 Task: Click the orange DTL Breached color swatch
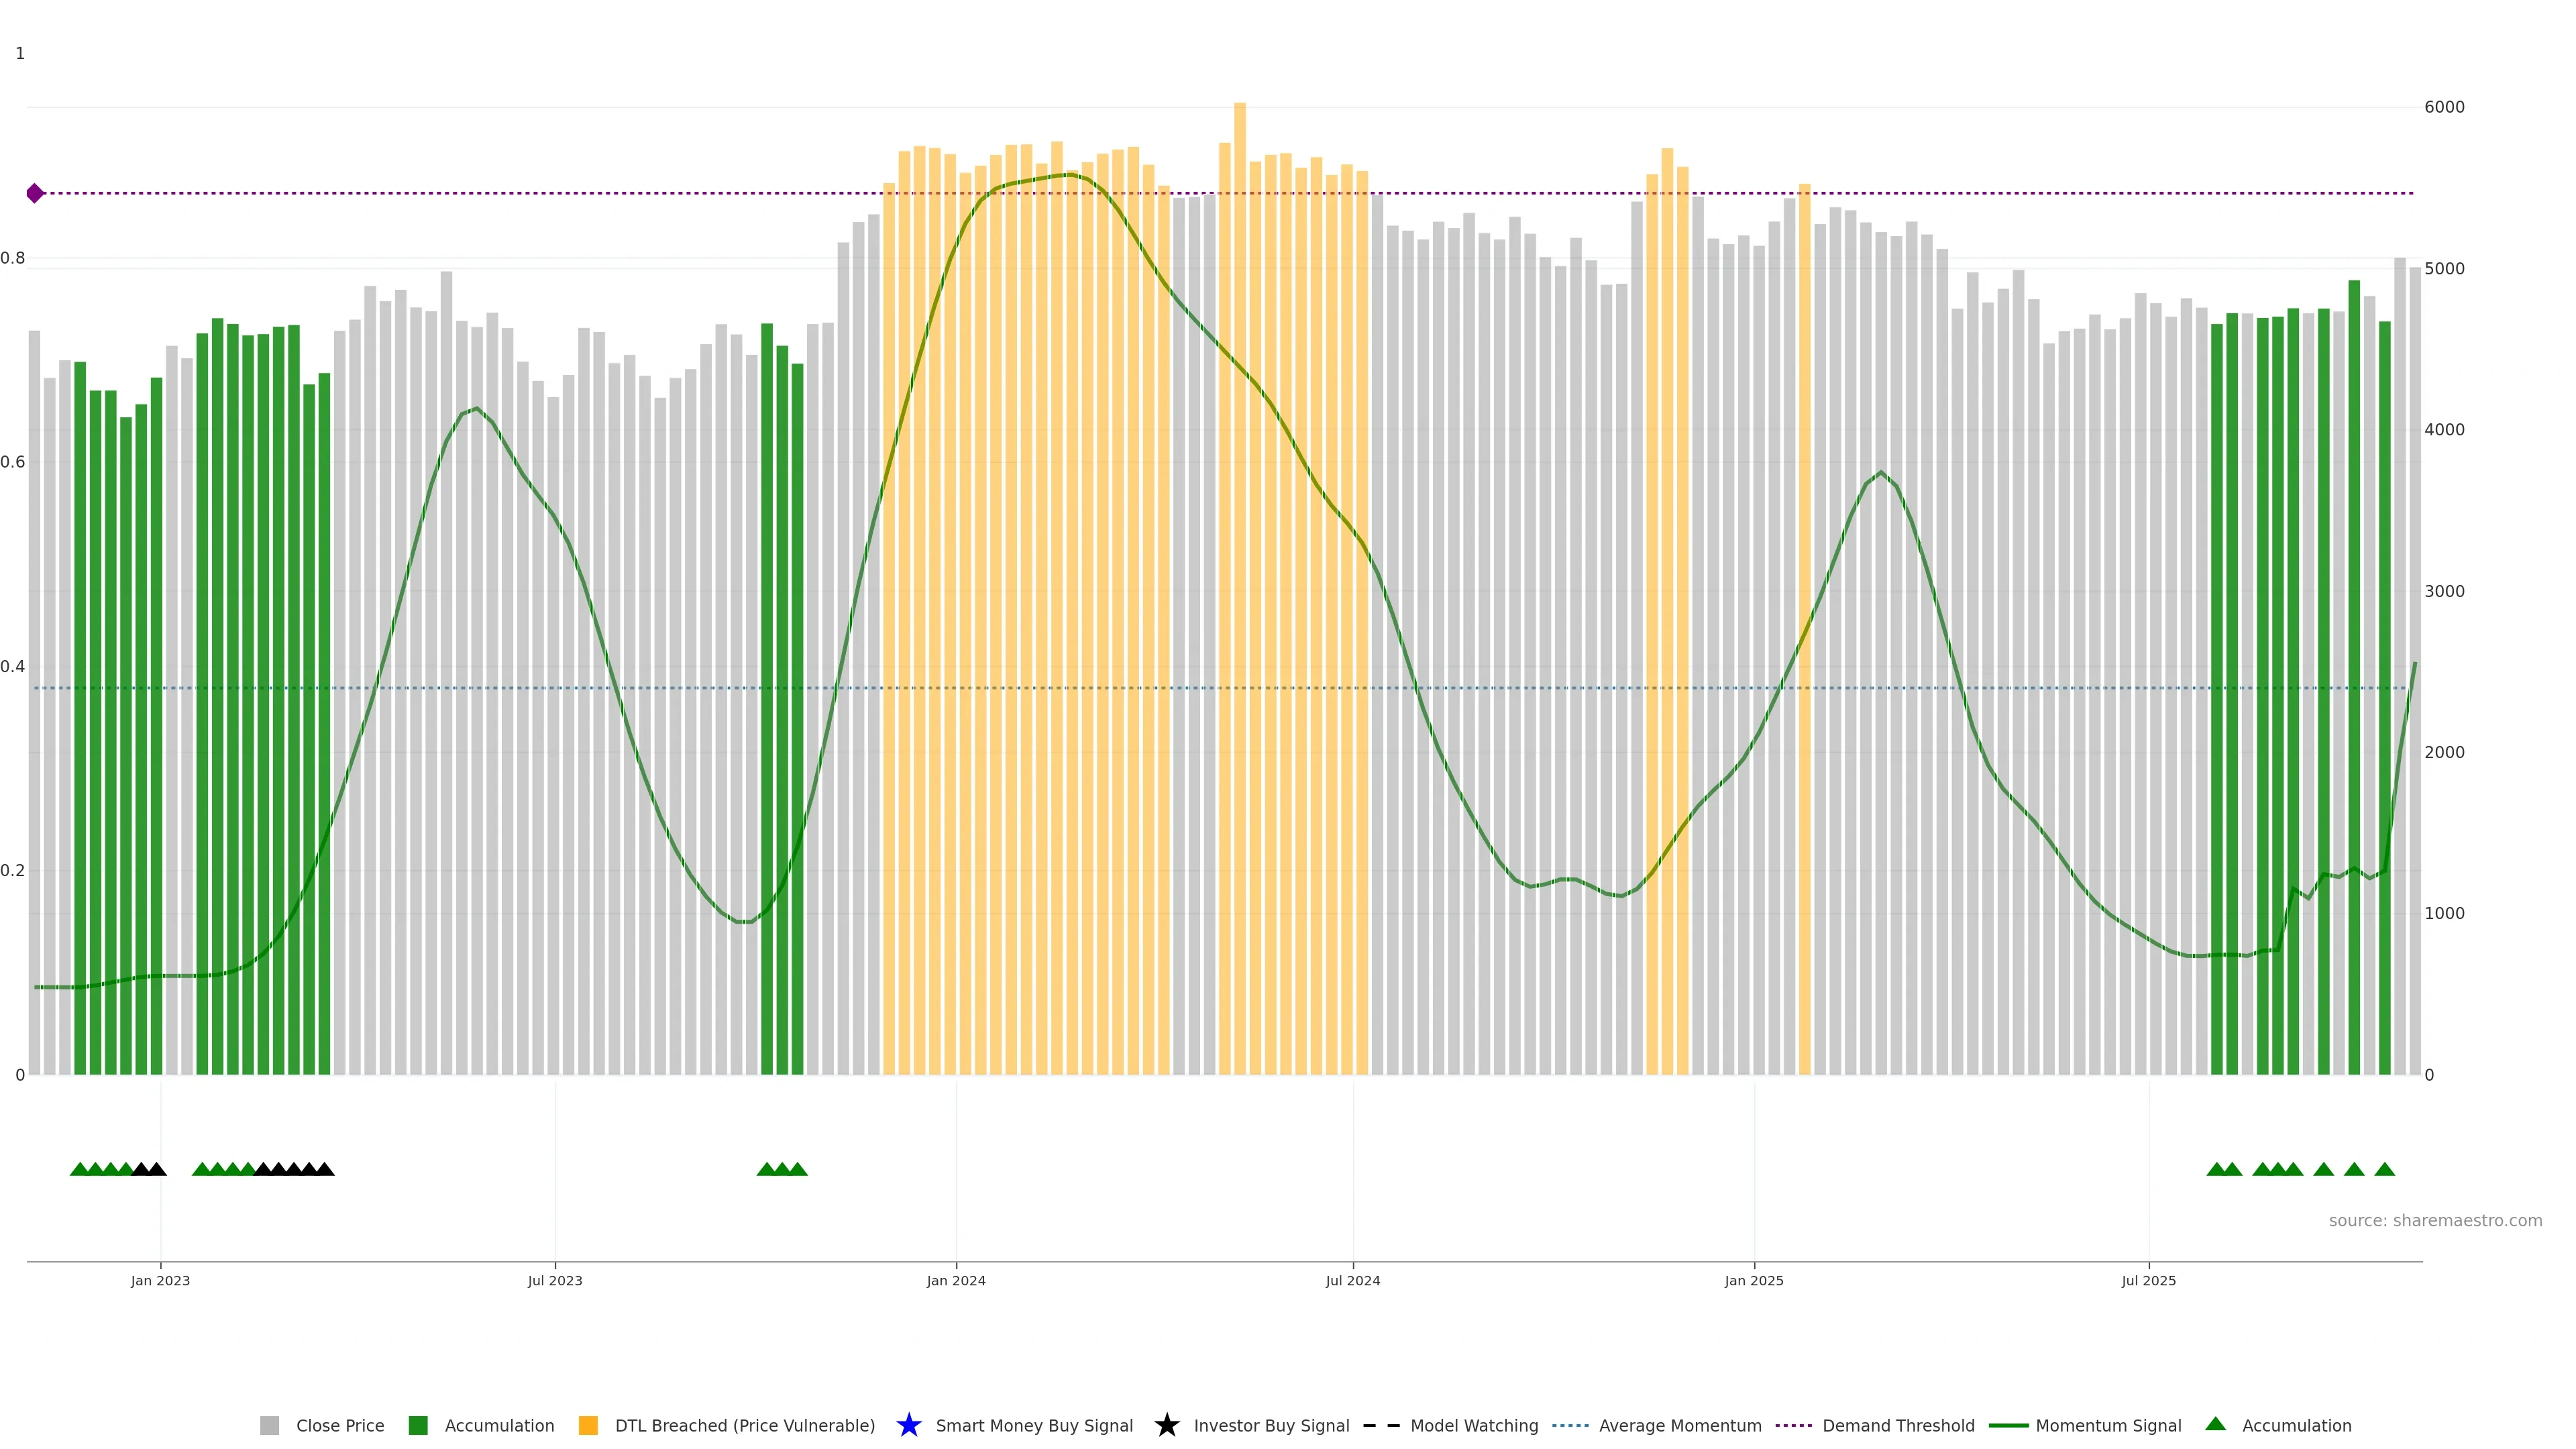(588, 1425)
